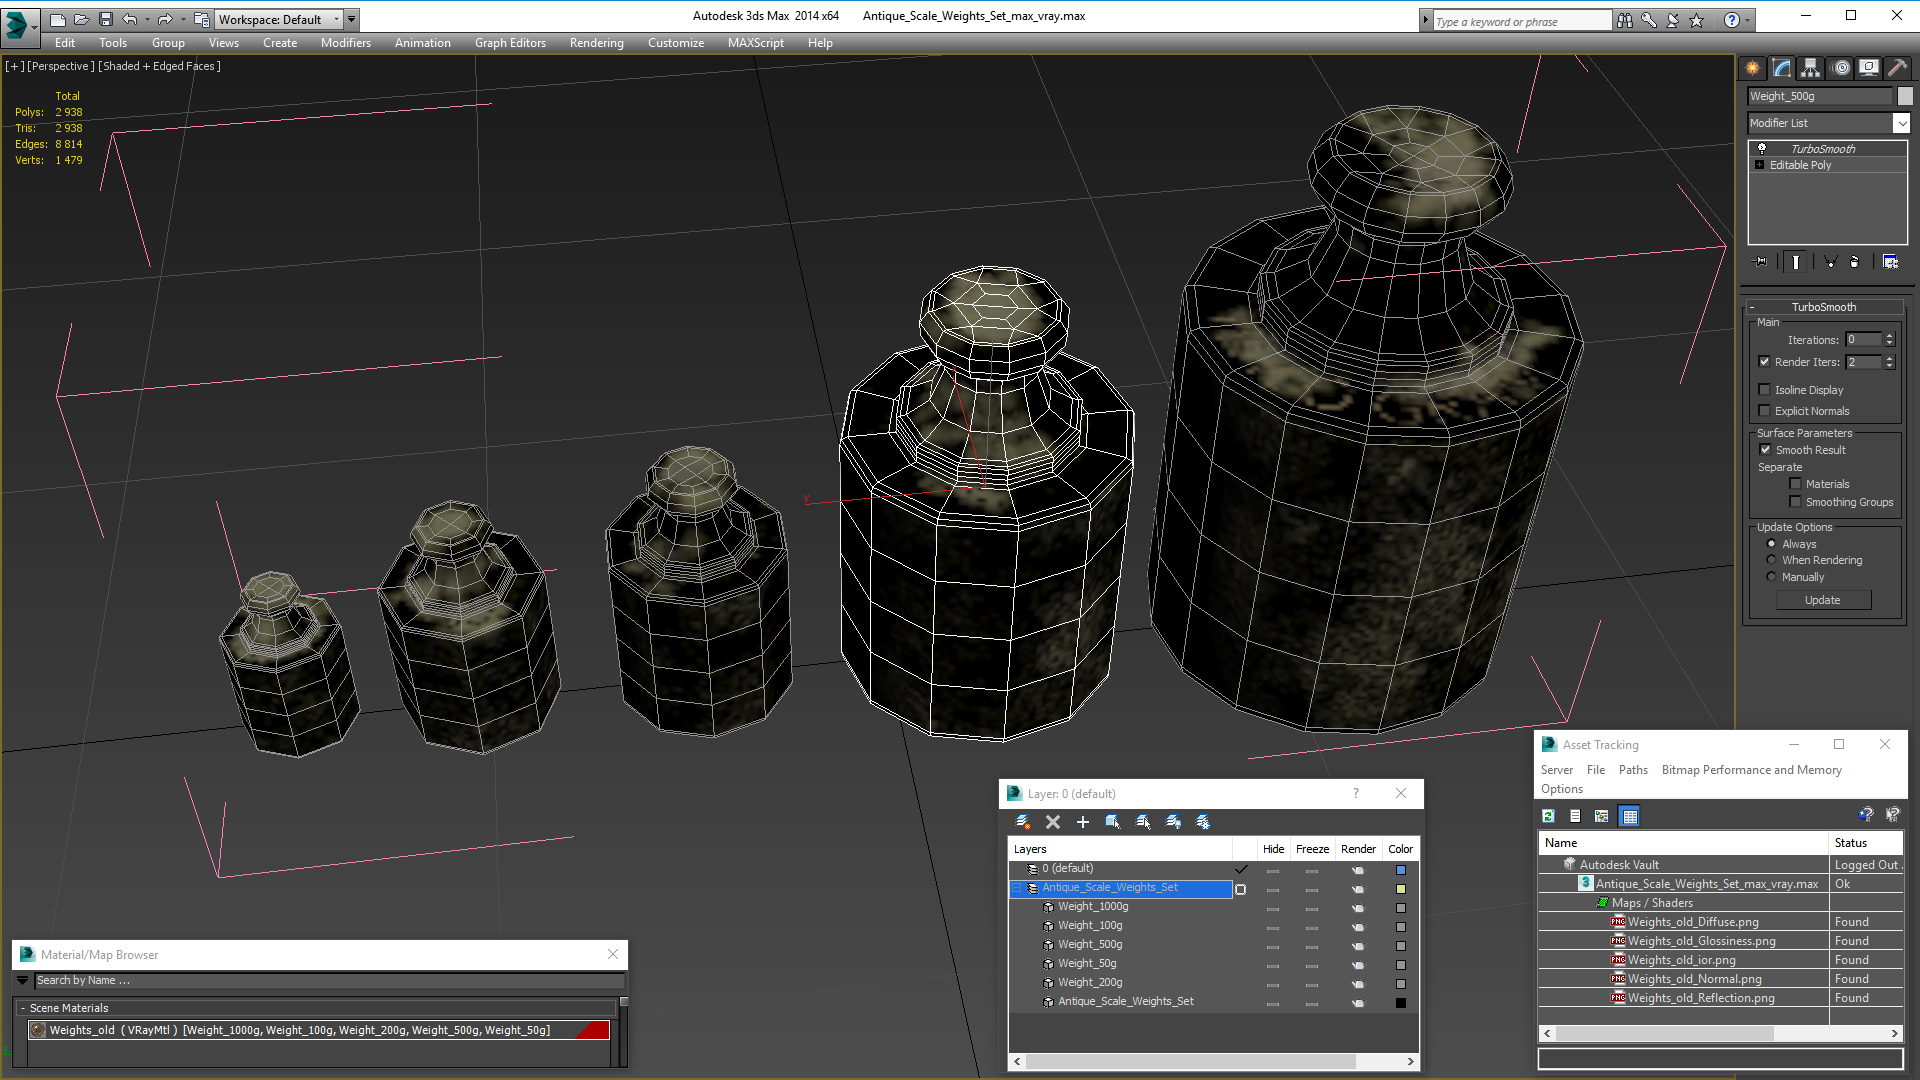This screenshot has width=1920, height=1080.
Task: Open the Utilities hammer tab
Action: click(x=1897, y=67)
